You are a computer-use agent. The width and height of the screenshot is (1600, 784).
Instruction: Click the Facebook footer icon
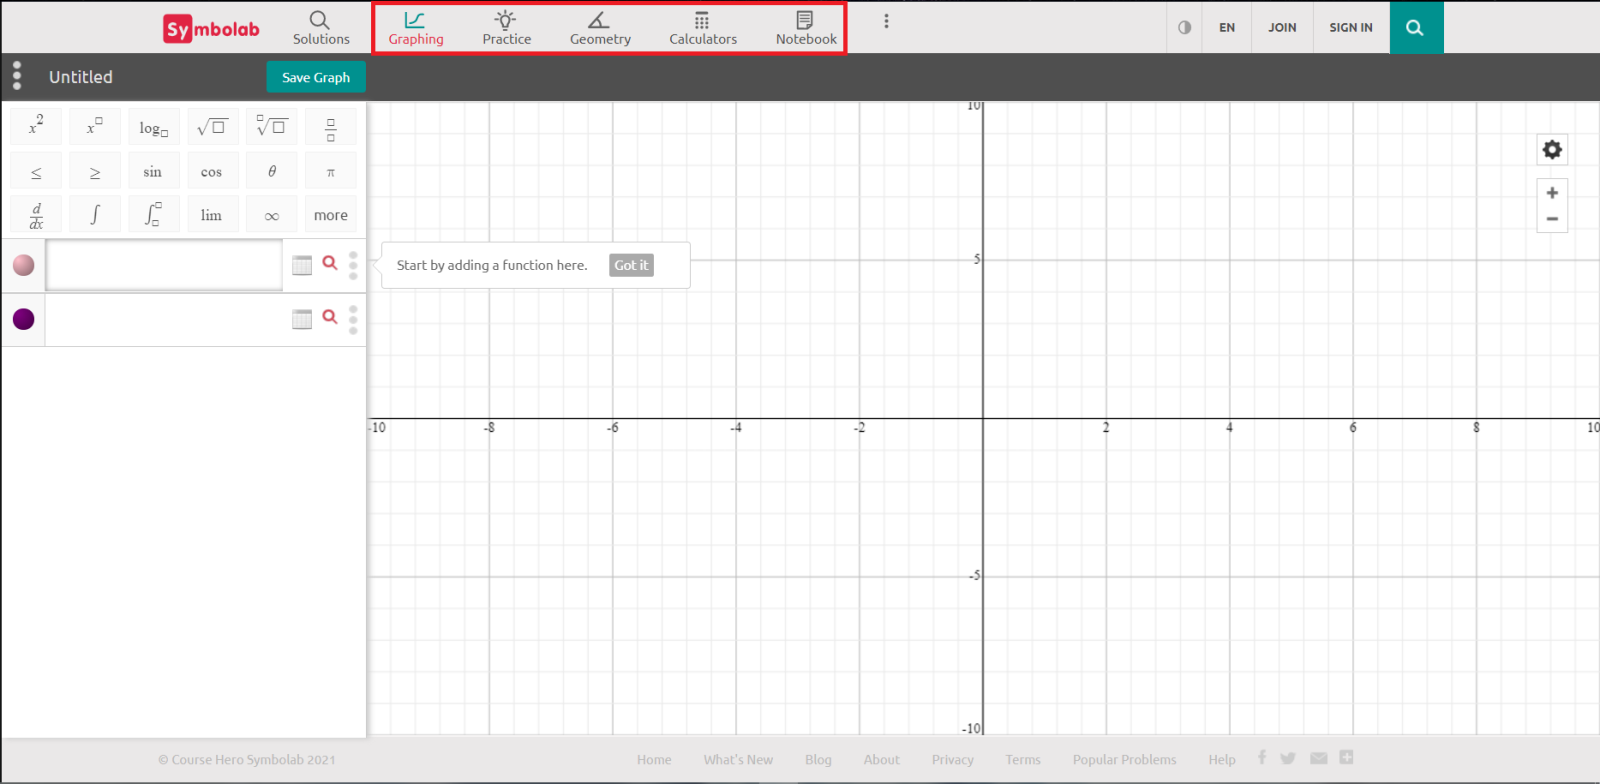pyautogui.click(x=1262, y=758)
